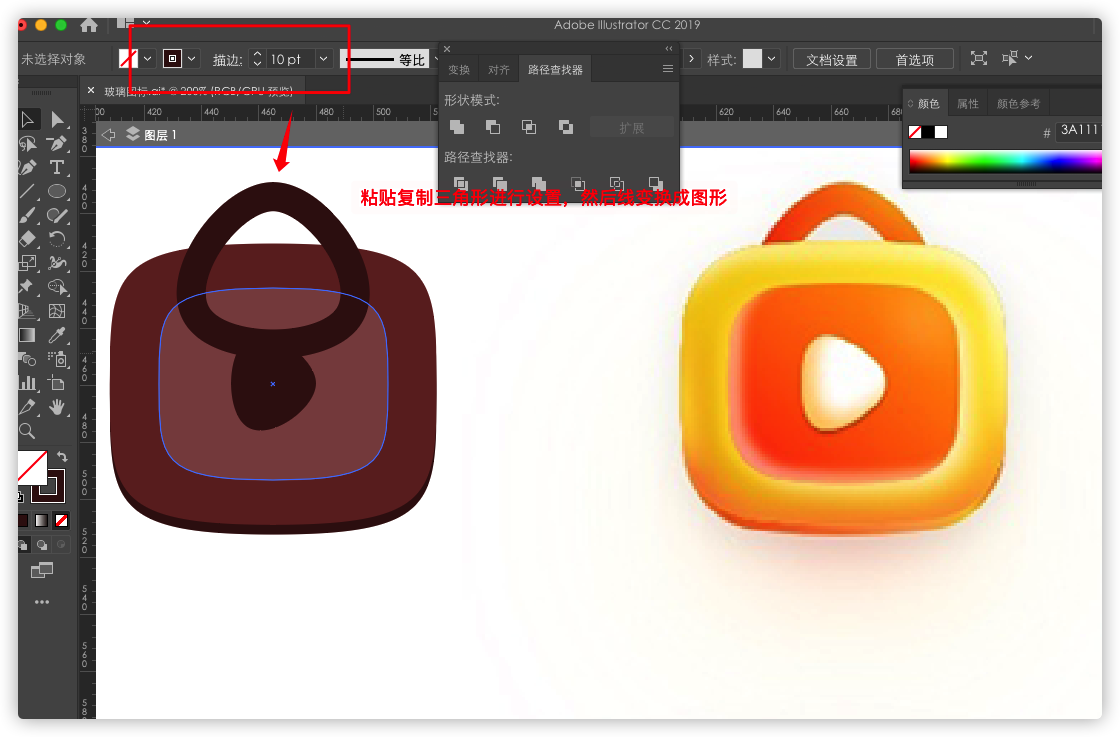Enable Draw Normal mode
Screen dimensions: 1120x737
pos(23,545)
